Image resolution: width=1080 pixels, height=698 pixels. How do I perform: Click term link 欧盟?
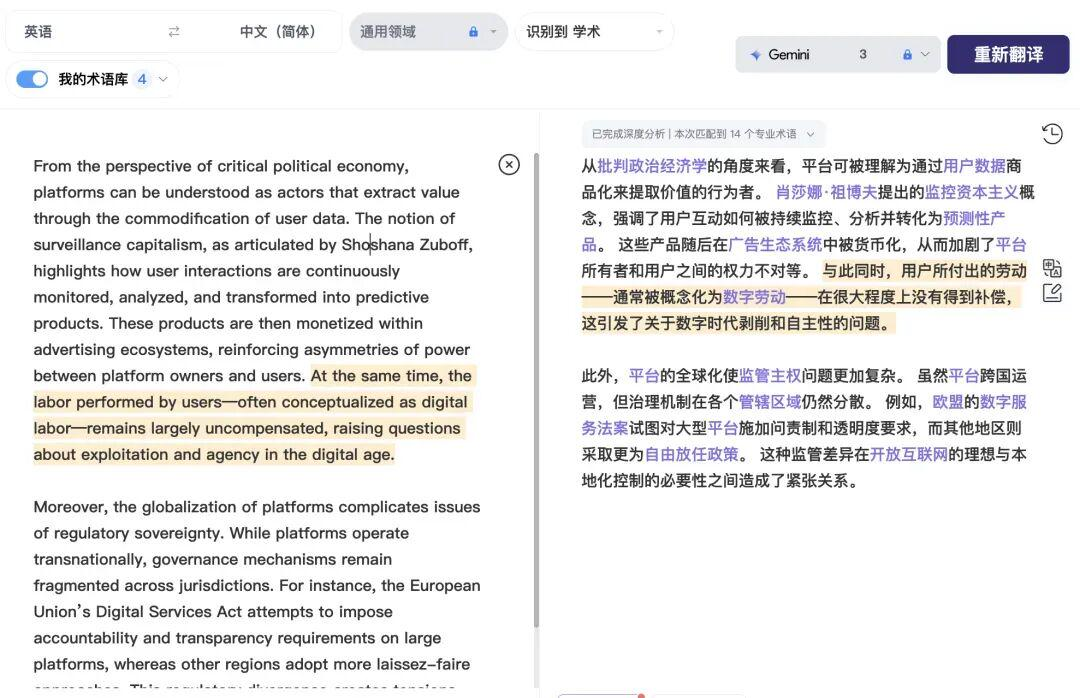point(948,402)
